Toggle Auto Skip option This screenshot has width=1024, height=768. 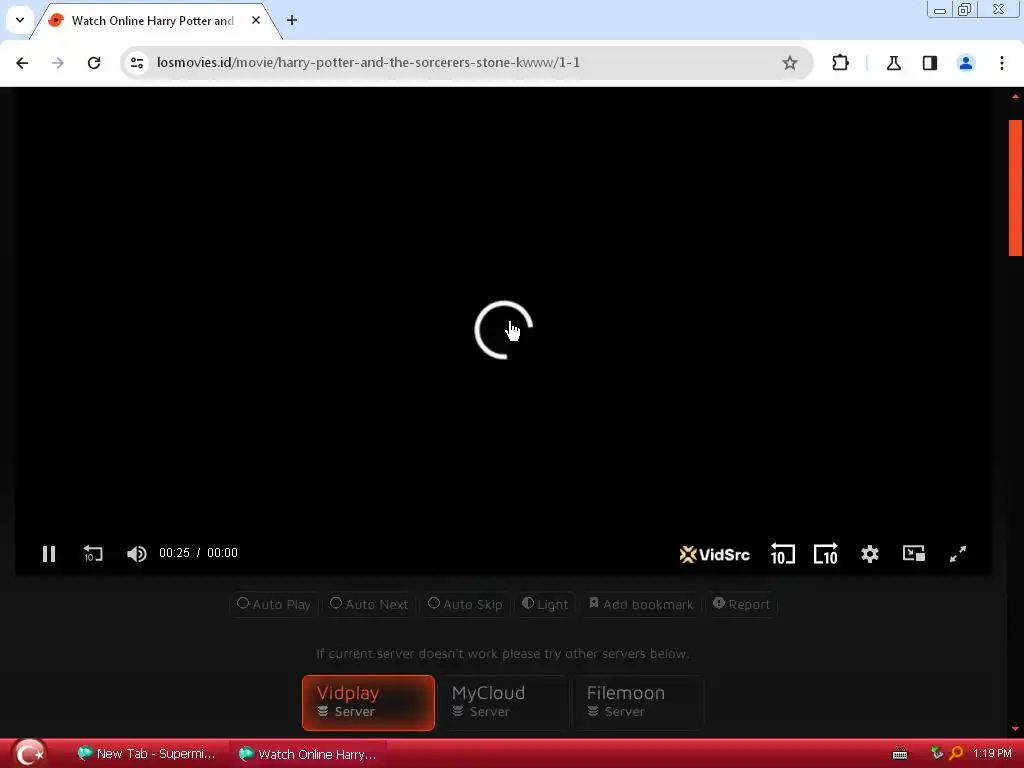(465, 604)
